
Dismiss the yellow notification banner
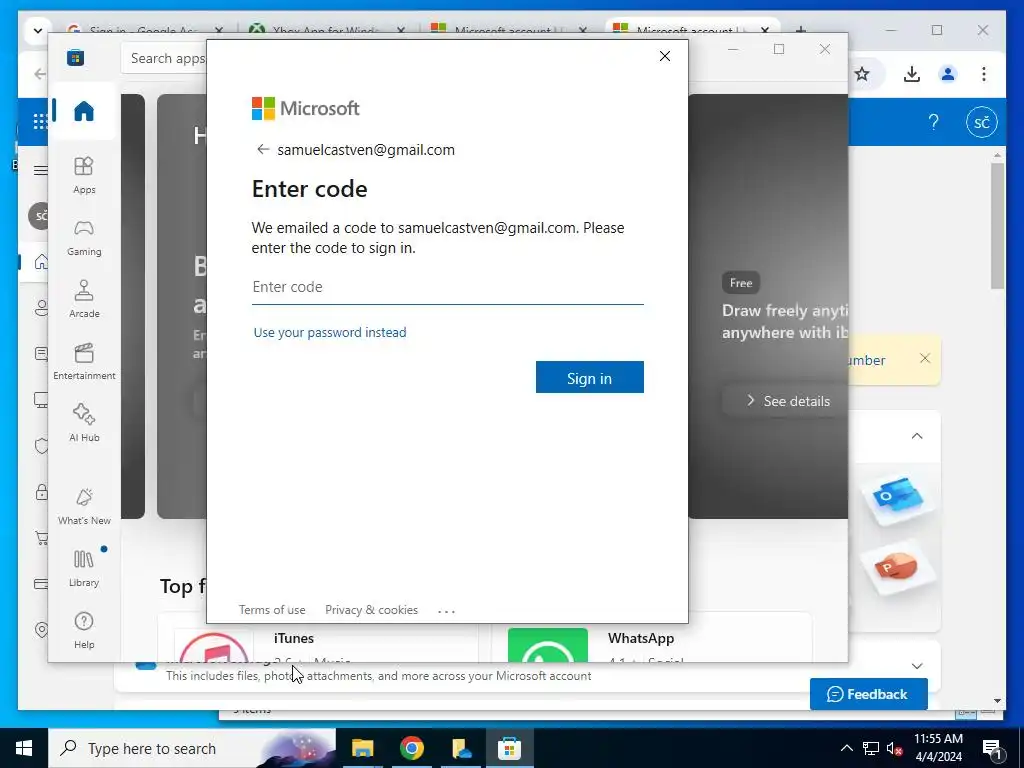(x=925, y=358)
